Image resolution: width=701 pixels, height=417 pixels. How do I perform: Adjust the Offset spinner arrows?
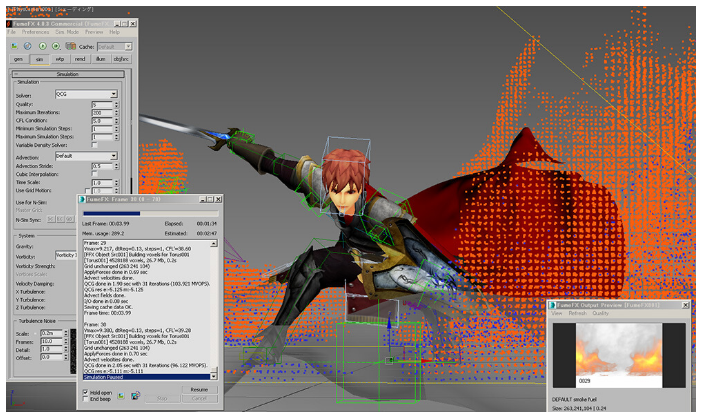[x=66, y=357]
